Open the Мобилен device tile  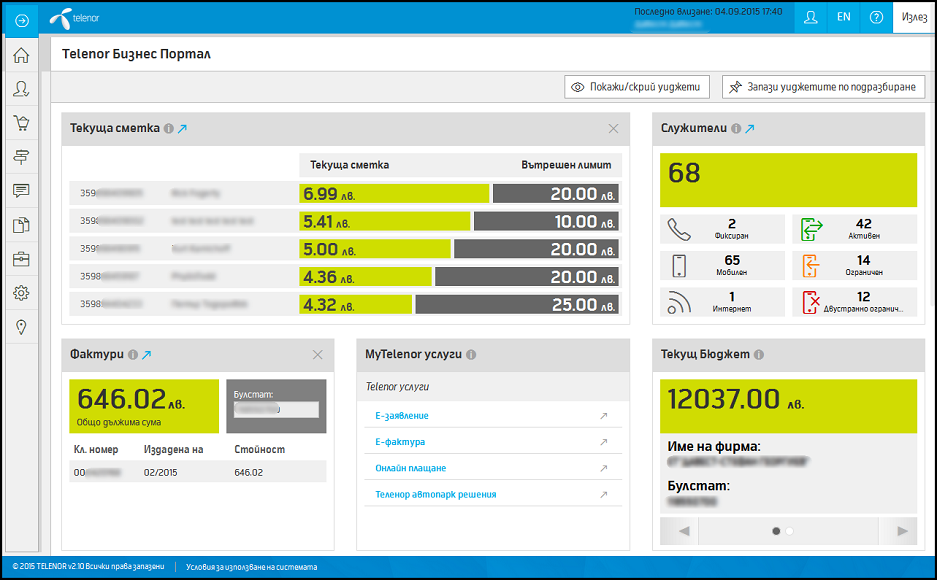(x=722, y=265)
